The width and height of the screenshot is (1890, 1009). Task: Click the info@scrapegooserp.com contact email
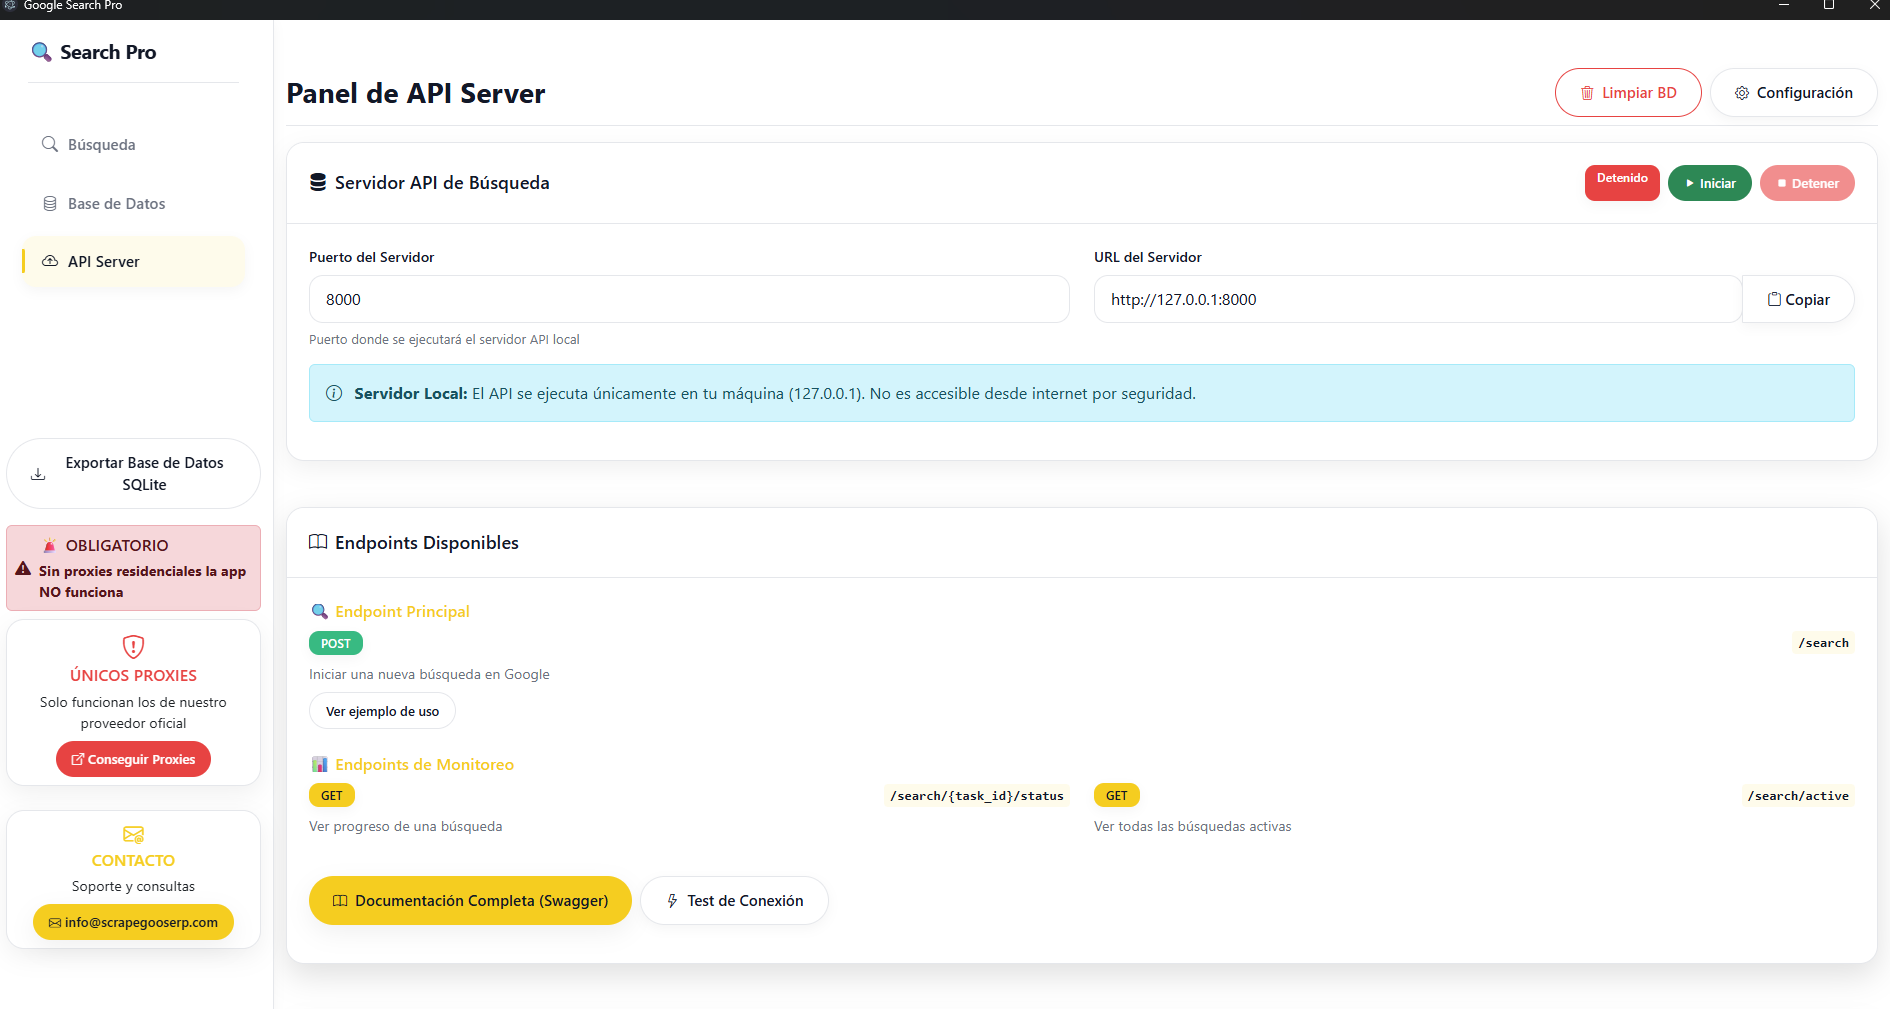[133, 922]
